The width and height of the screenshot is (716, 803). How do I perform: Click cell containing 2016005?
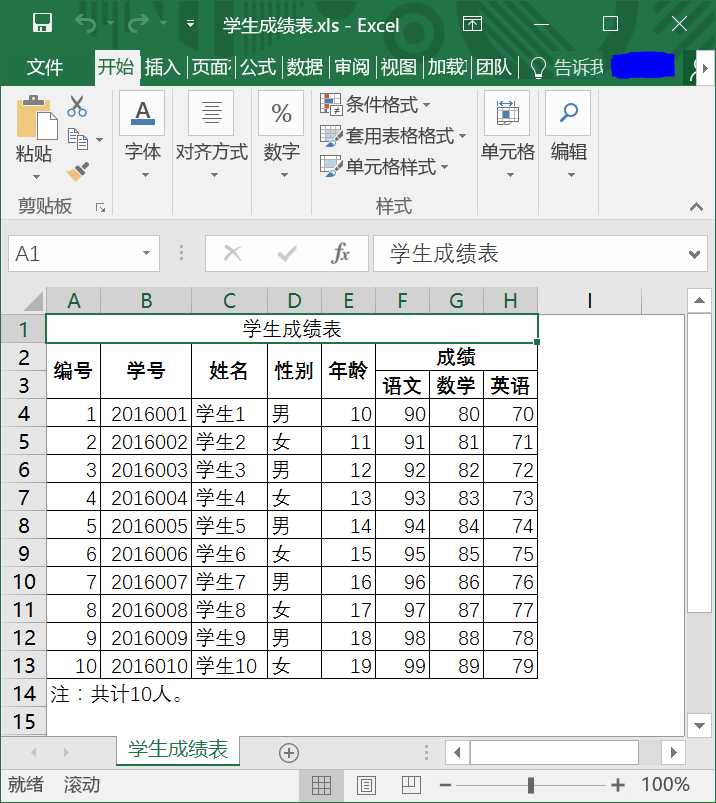point(146,526)
